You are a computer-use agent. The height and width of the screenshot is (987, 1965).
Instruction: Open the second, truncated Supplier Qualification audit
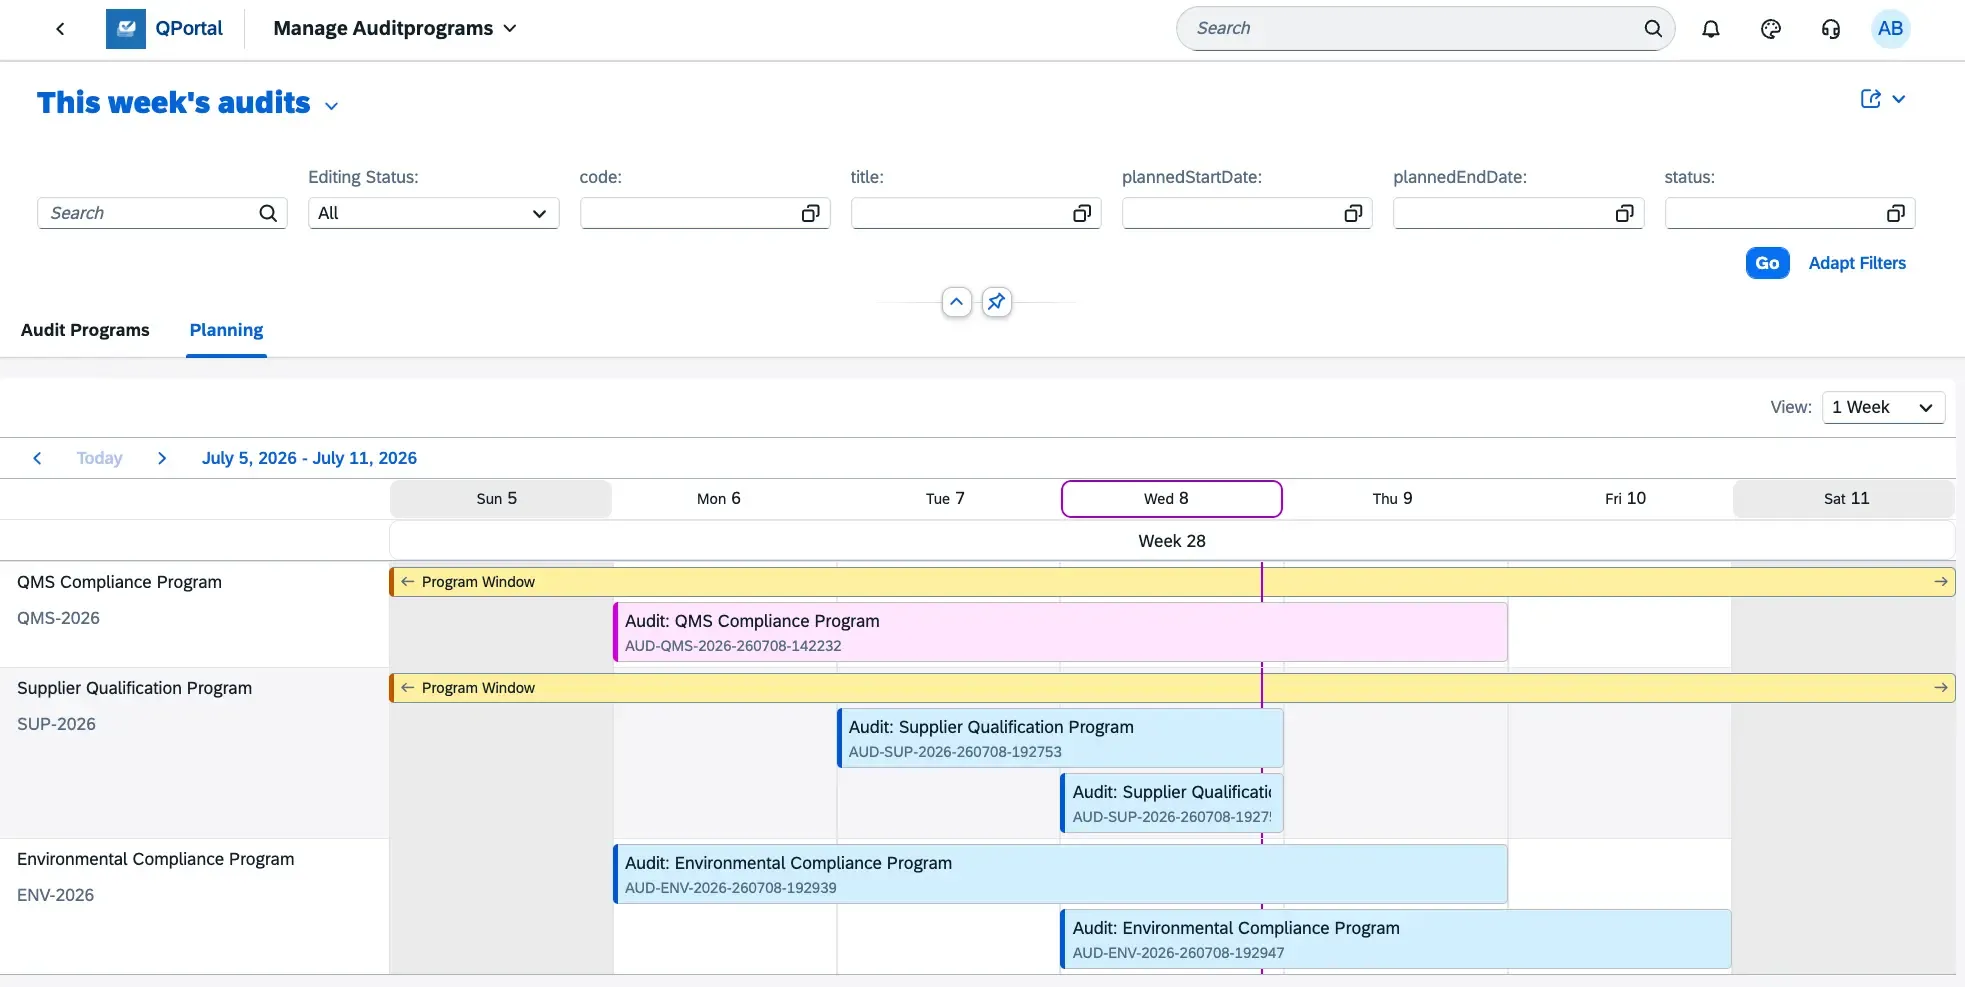point(1172,803)
